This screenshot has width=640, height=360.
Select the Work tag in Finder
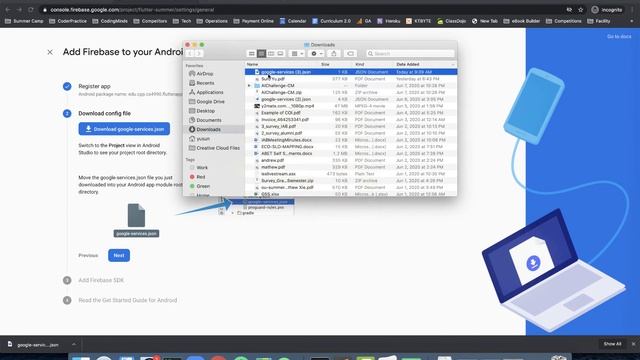pos(202,168)
